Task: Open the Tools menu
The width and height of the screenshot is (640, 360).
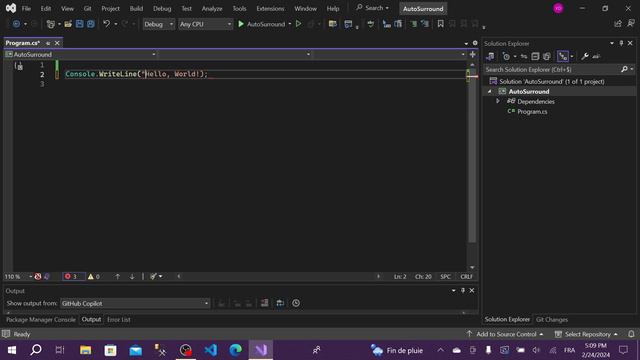Action: coord(239,8)
